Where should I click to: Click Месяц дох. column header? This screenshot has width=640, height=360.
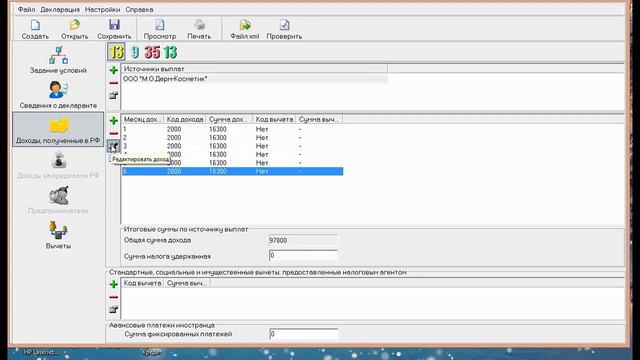[x=142, y=119]
